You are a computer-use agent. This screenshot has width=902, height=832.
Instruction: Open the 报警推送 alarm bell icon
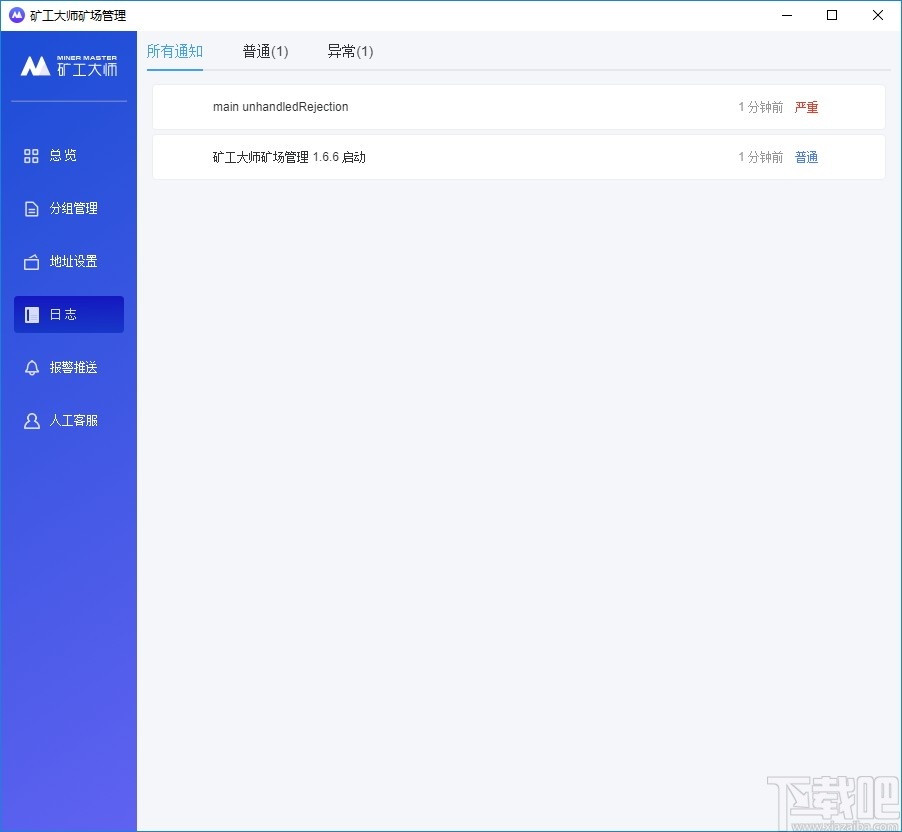[31, 367]
